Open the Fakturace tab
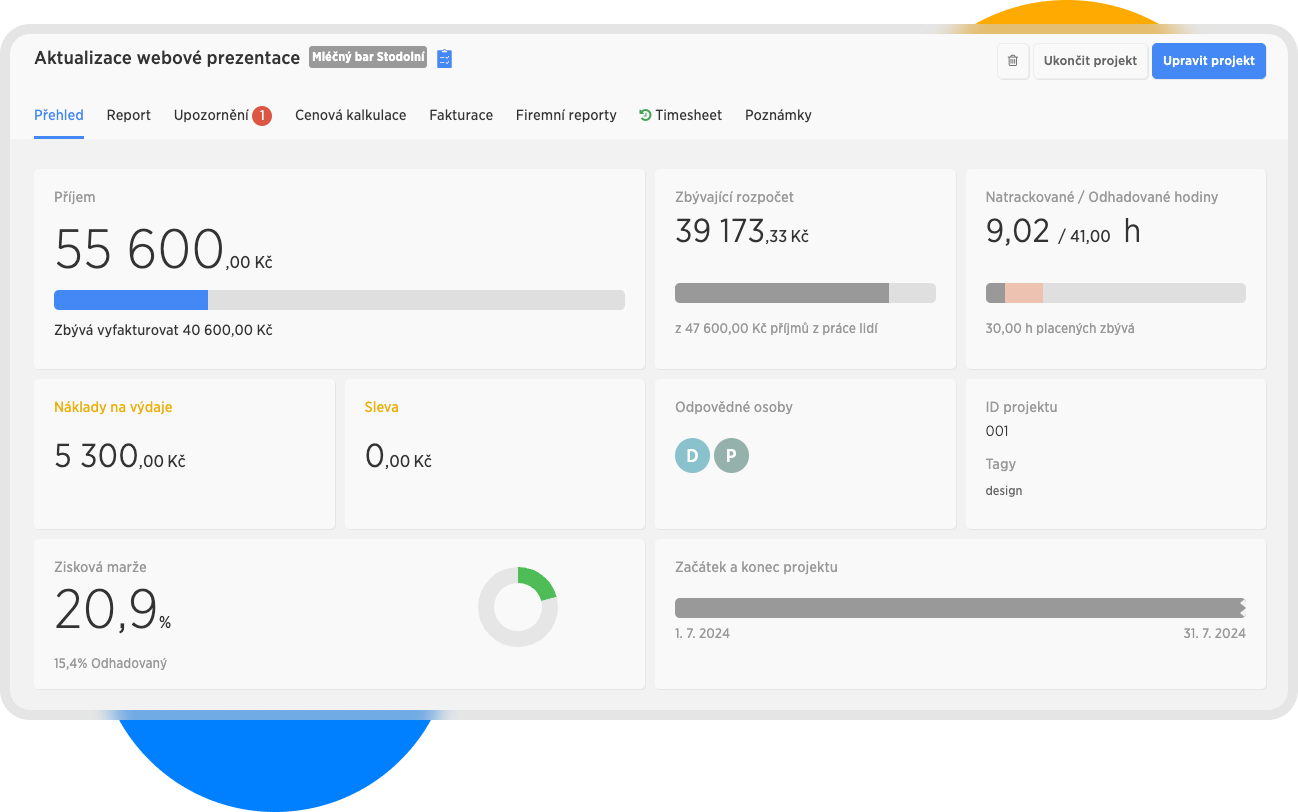This screenshot has width=1298, height=812. pyautogui.click(x=461, y=115)
